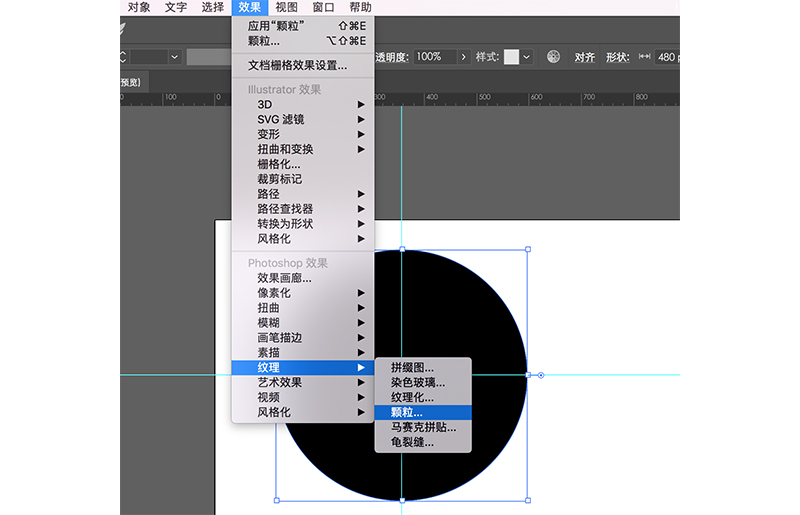800x515 pixels.
Task: Expand the 变形 submenu
Action: click(x=303, y=134)
